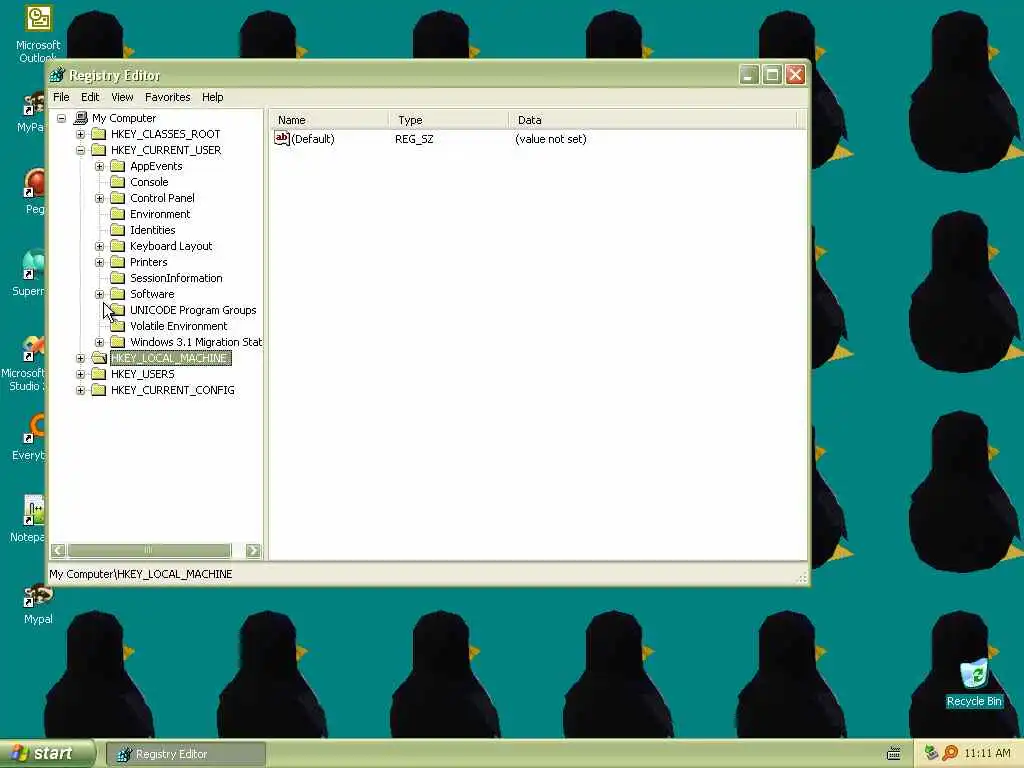This screenshot has height=768, width=1024.
Task: Click the HKEY_CLASSES_ROOT folder icon
Action: point(99,134)
